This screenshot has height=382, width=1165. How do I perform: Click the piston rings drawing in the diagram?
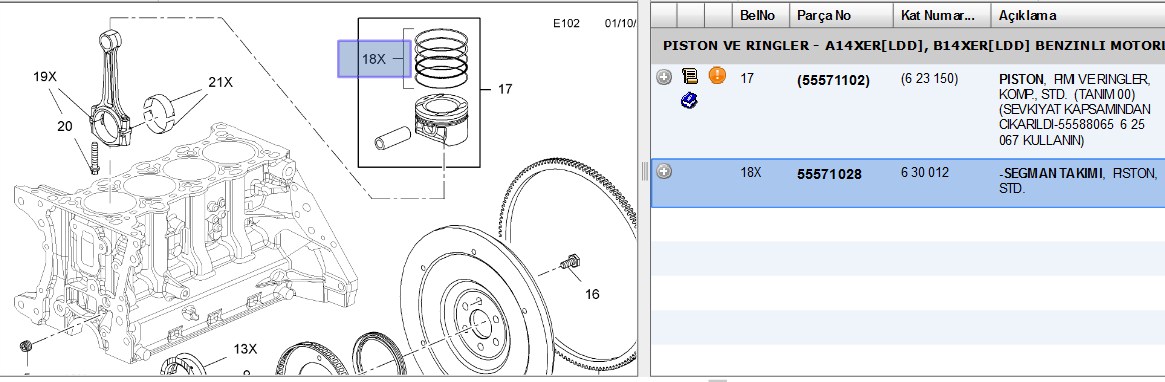pyautogui.click(x=441, y=59)
